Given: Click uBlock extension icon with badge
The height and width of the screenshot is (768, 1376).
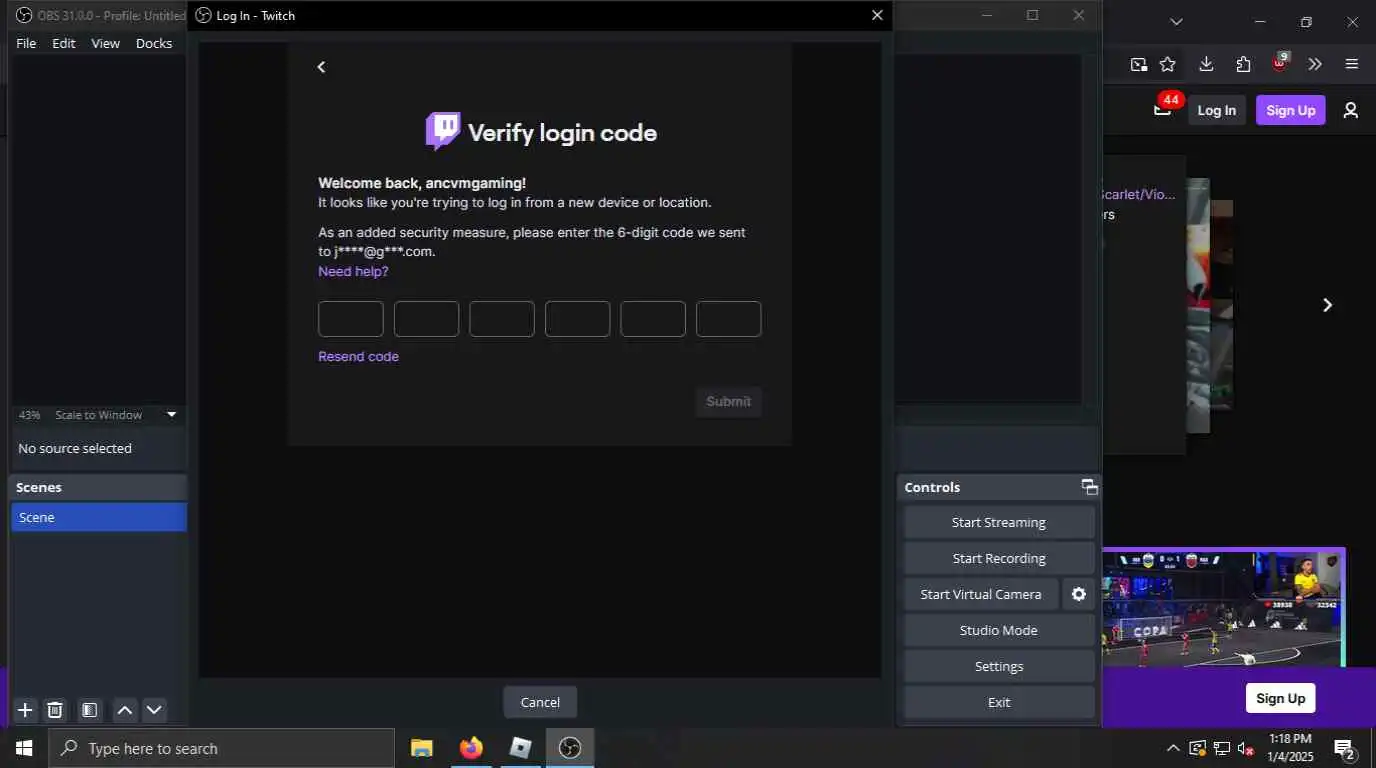Looking at the screenshot, I should (x=1279, y=63).
